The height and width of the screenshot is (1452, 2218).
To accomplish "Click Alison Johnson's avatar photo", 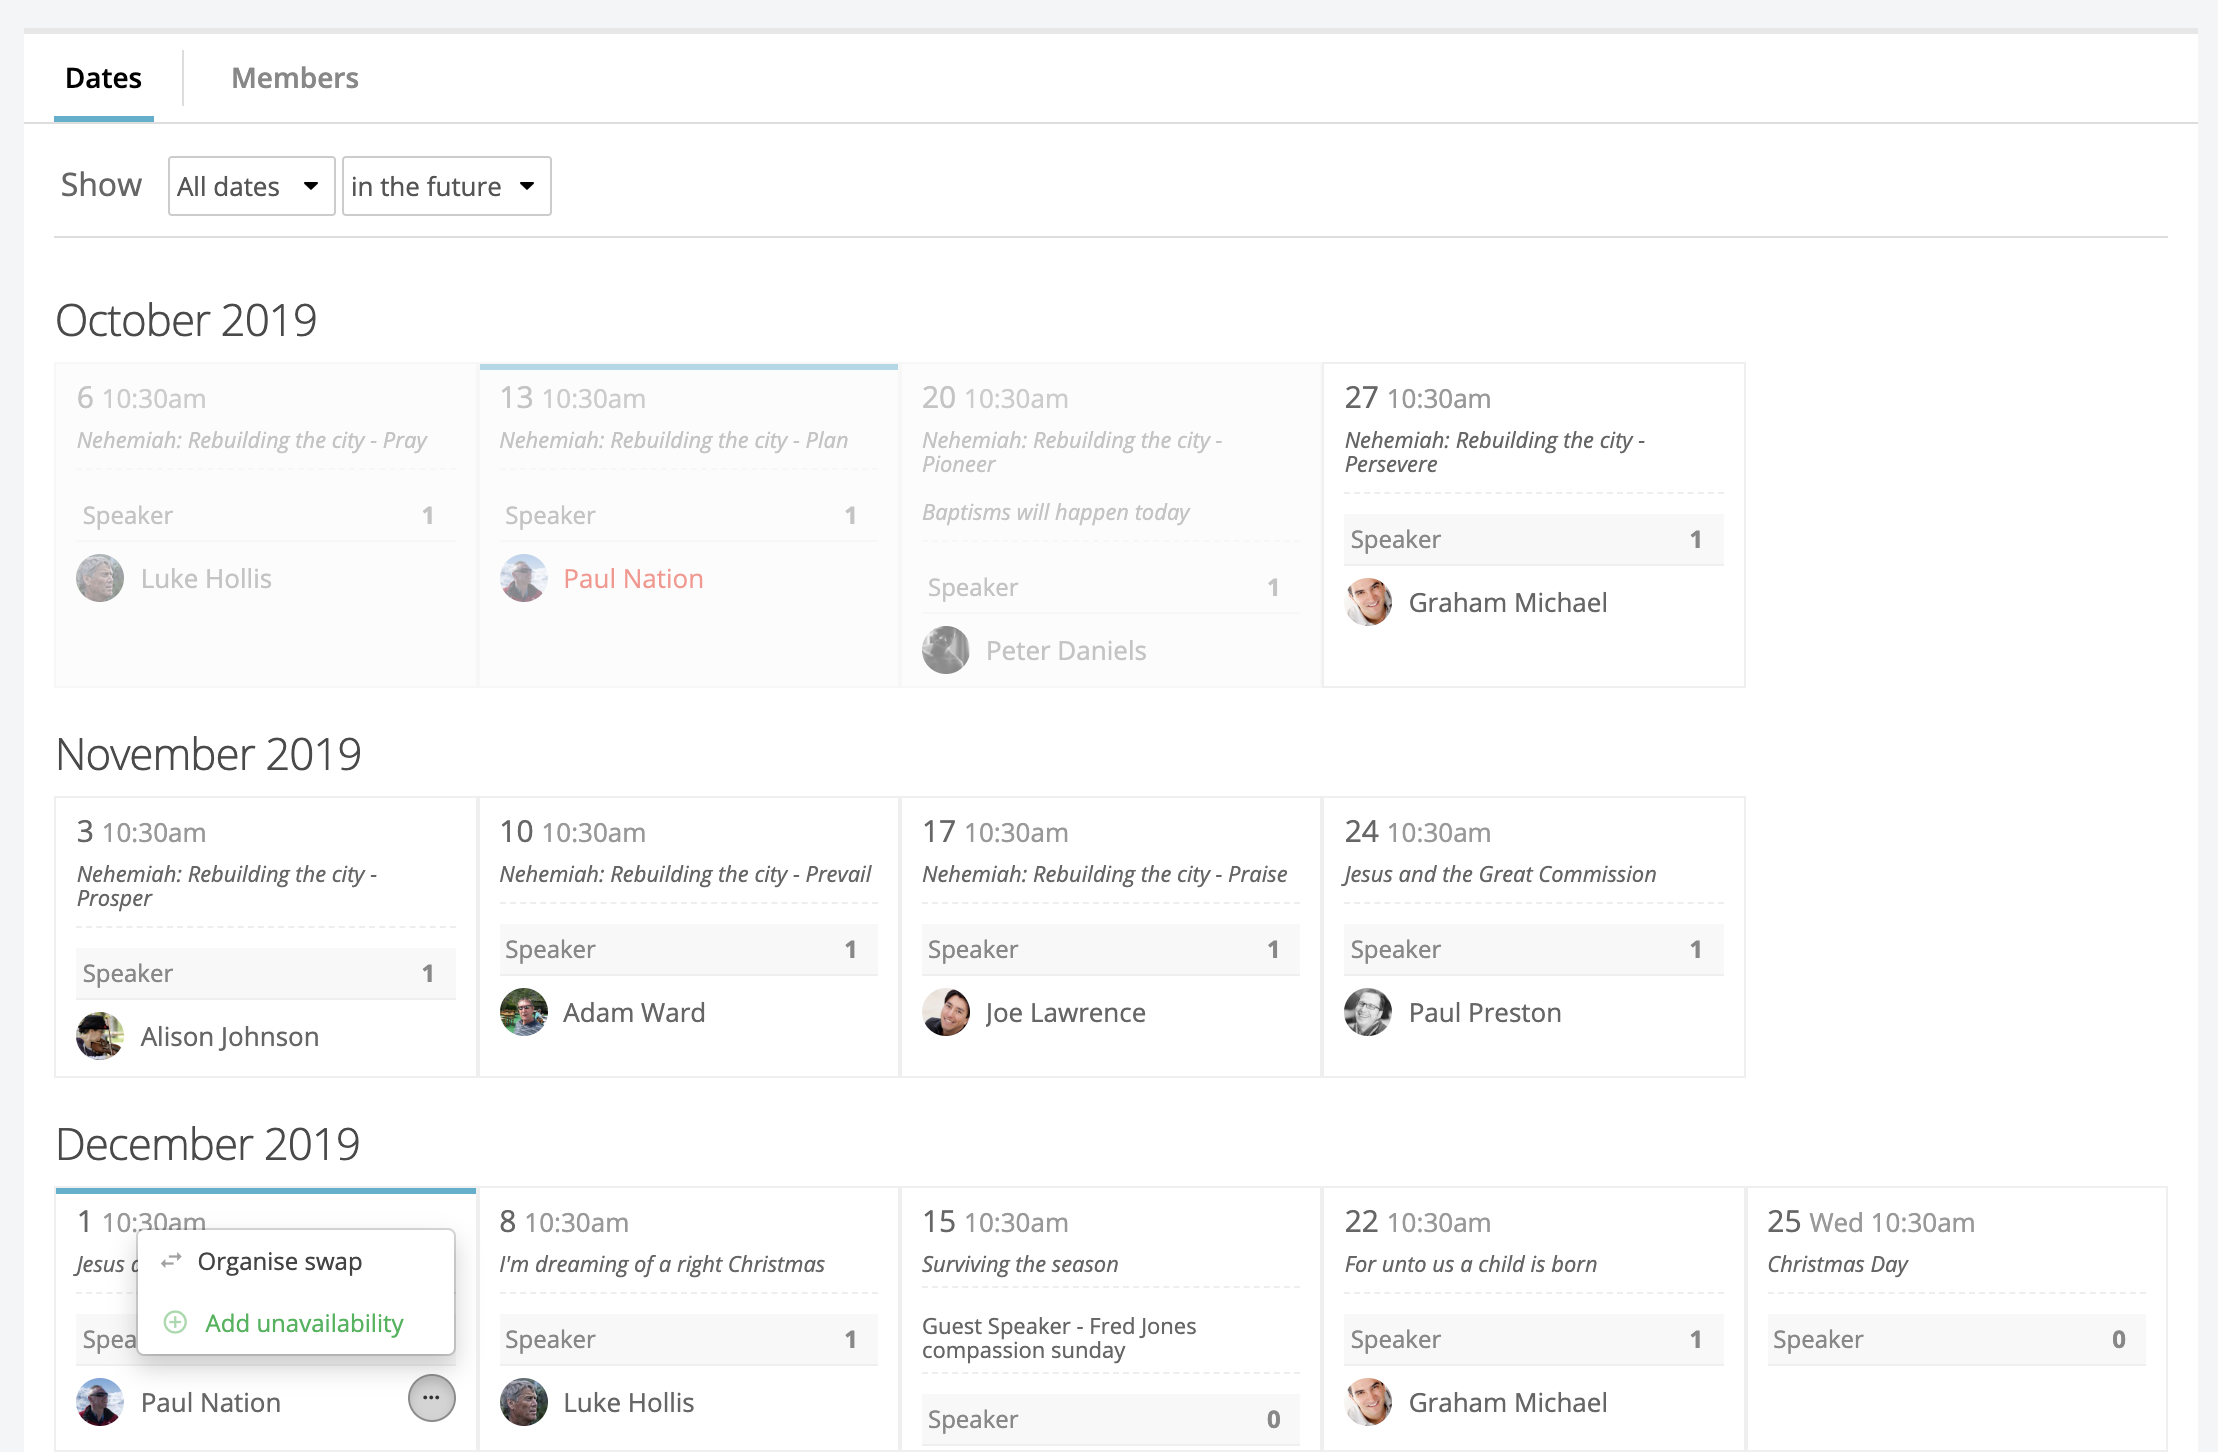I will (100, 1036).
